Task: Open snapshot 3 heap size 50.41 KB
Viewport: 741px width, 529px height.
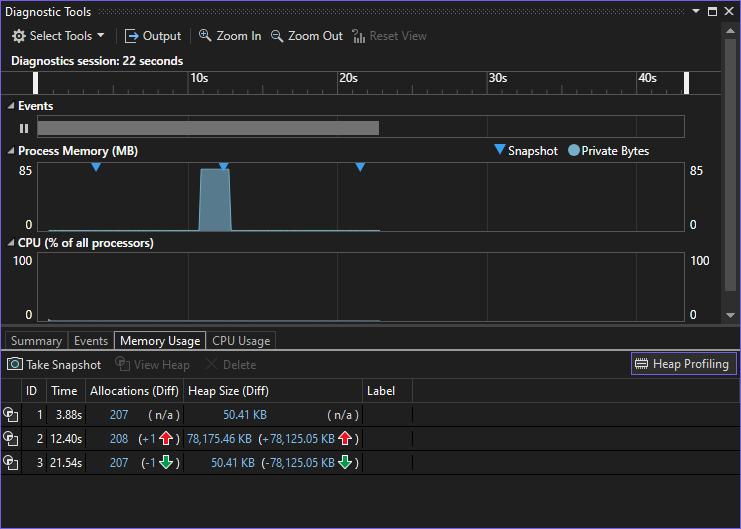Action: tap(233, 463)
